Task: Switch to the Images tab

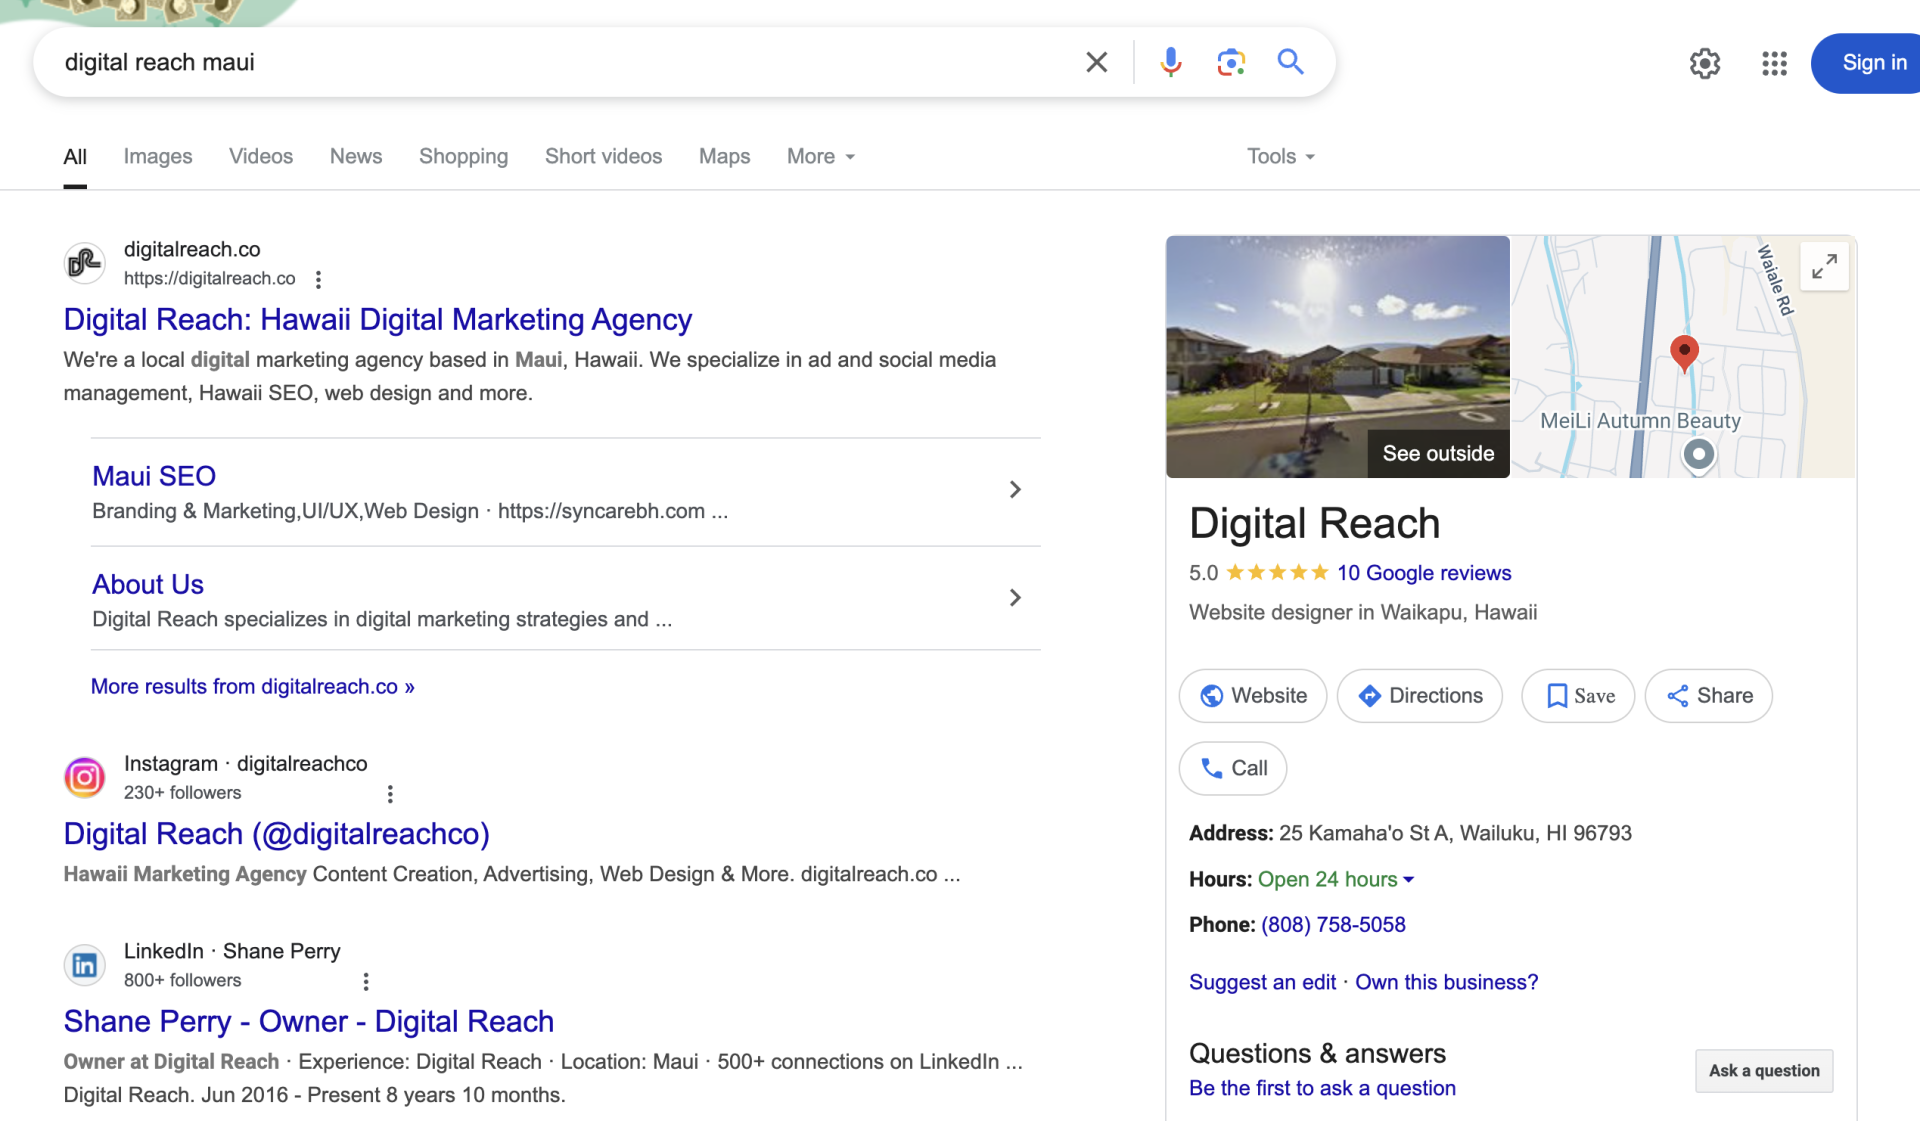Action: (x=157, y=156)
